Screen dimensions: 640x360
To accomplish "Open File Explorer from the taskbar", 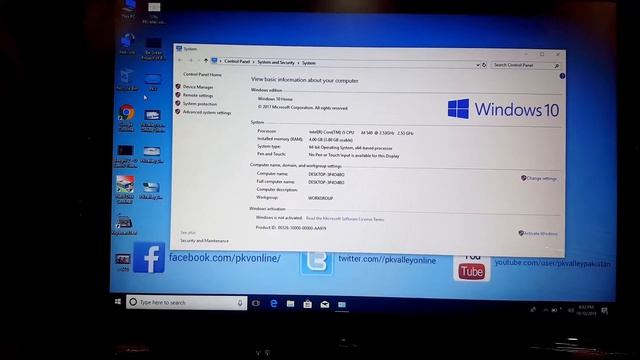I will click(x=291, y=304).
